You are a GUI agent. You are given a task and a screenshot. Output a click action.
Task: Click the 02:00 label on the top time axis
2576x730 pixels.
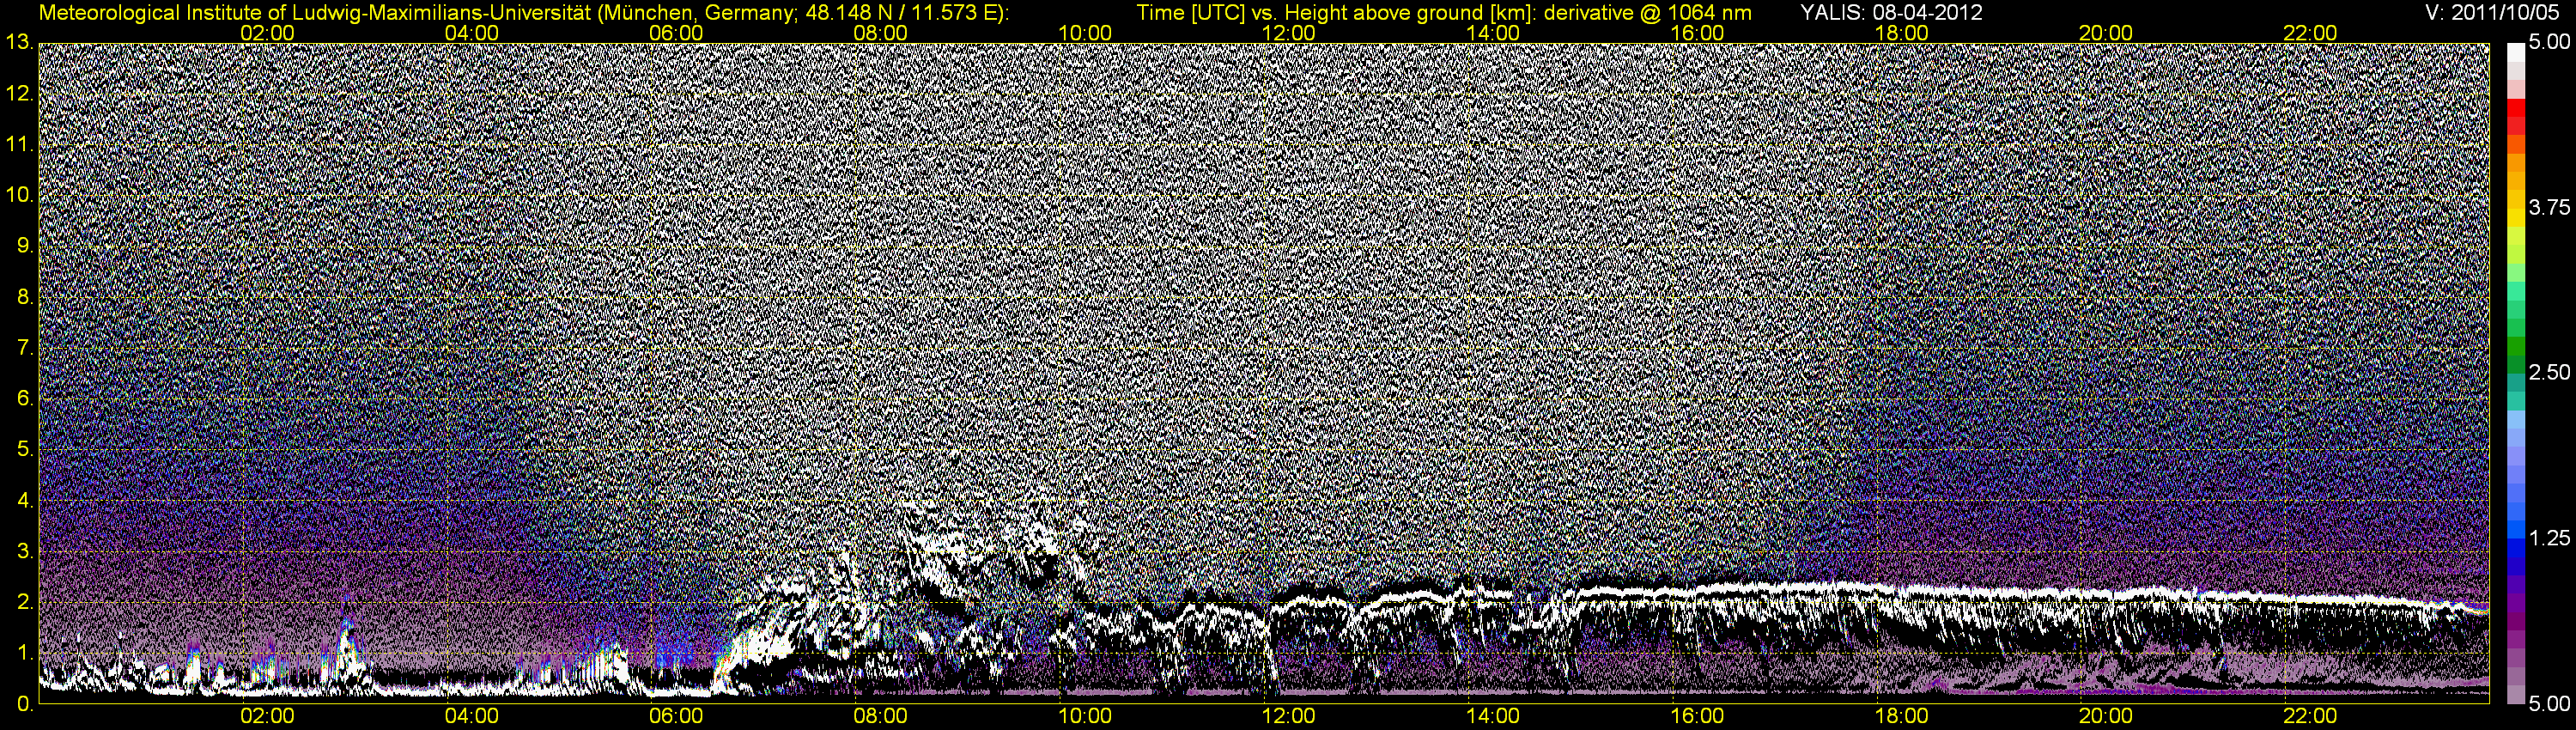[x=268, y=33]
